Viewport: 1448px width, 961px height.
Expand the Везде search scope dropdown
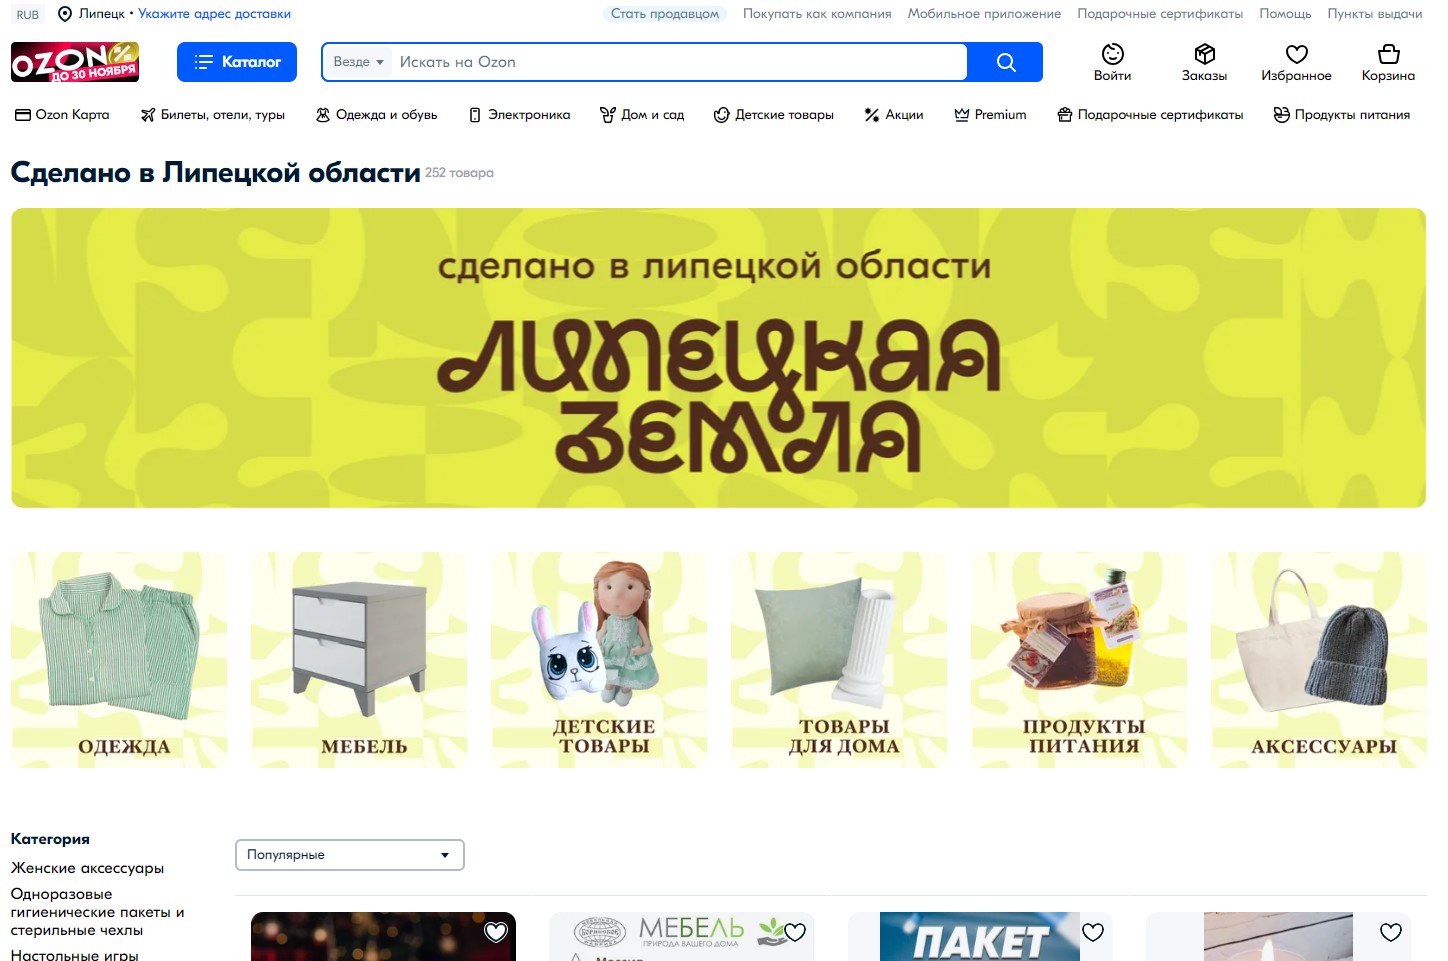pyautogui.click(x=358, y=62)
